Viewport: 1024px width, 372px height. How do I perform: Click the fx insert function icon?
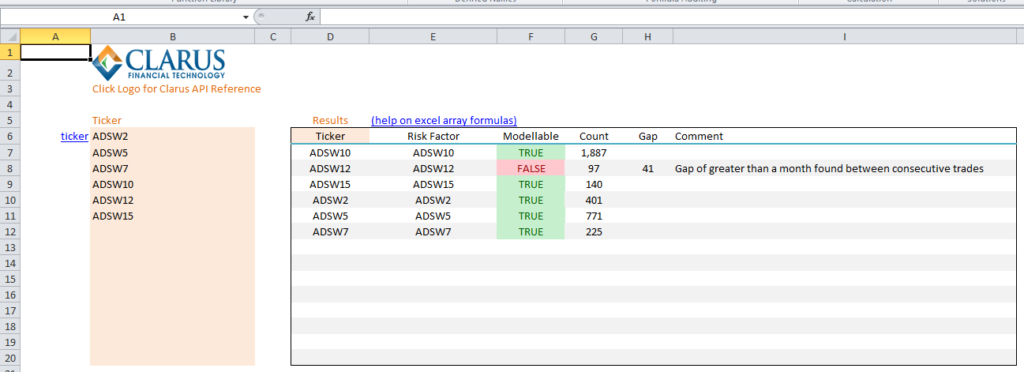pyautogui.click(x=310, y=17)
